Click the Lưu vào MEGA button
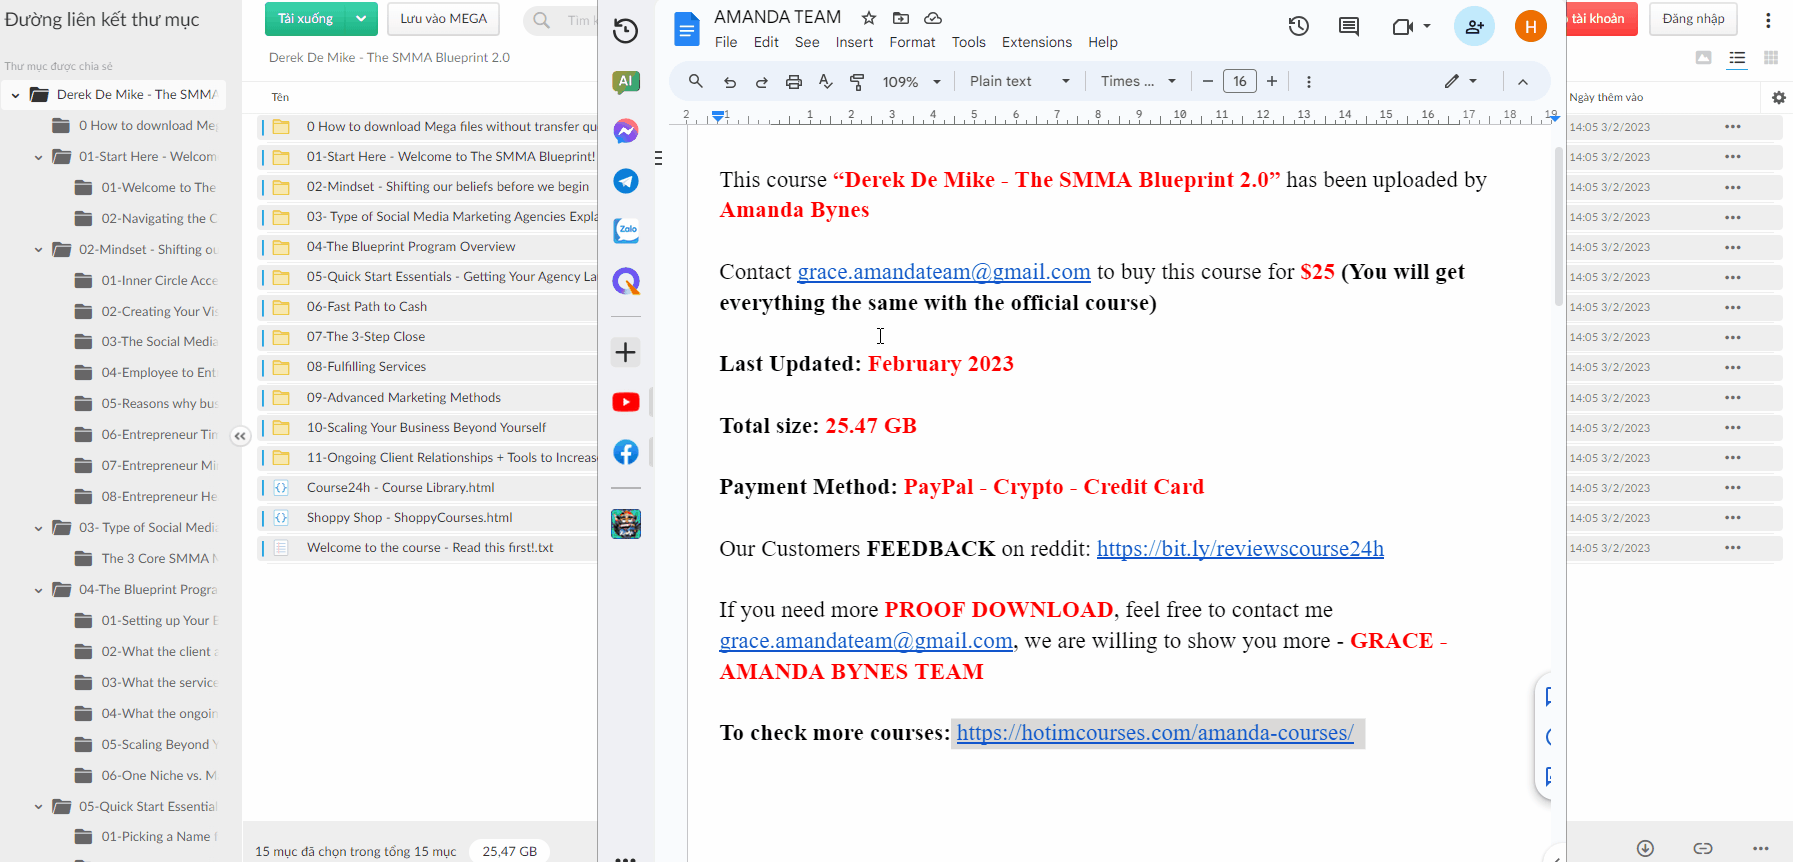 click(x=443, y=19)
